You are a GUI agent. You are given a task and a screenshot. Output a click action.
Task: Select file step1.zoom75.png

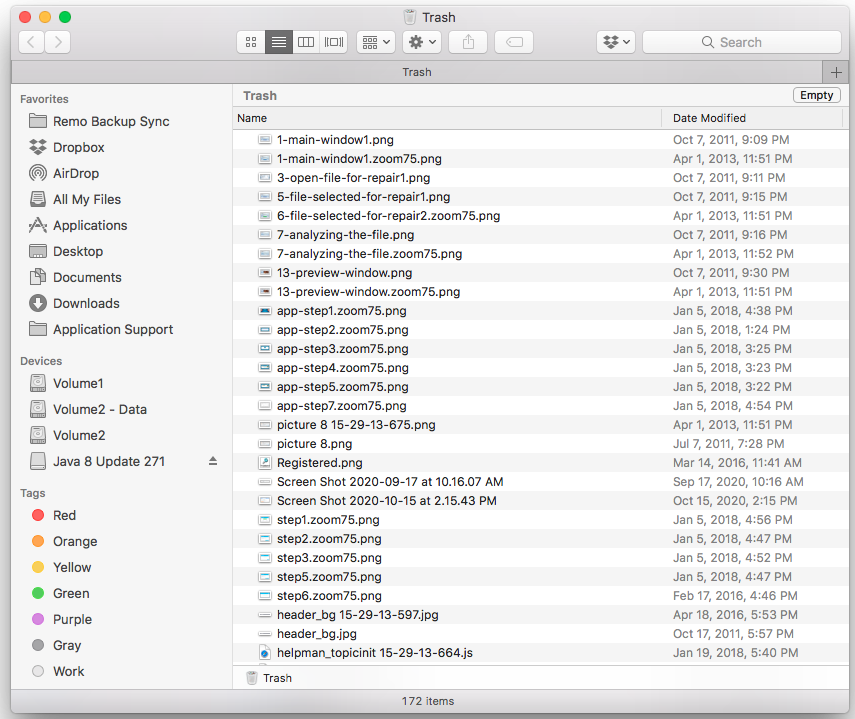[540, 519]
